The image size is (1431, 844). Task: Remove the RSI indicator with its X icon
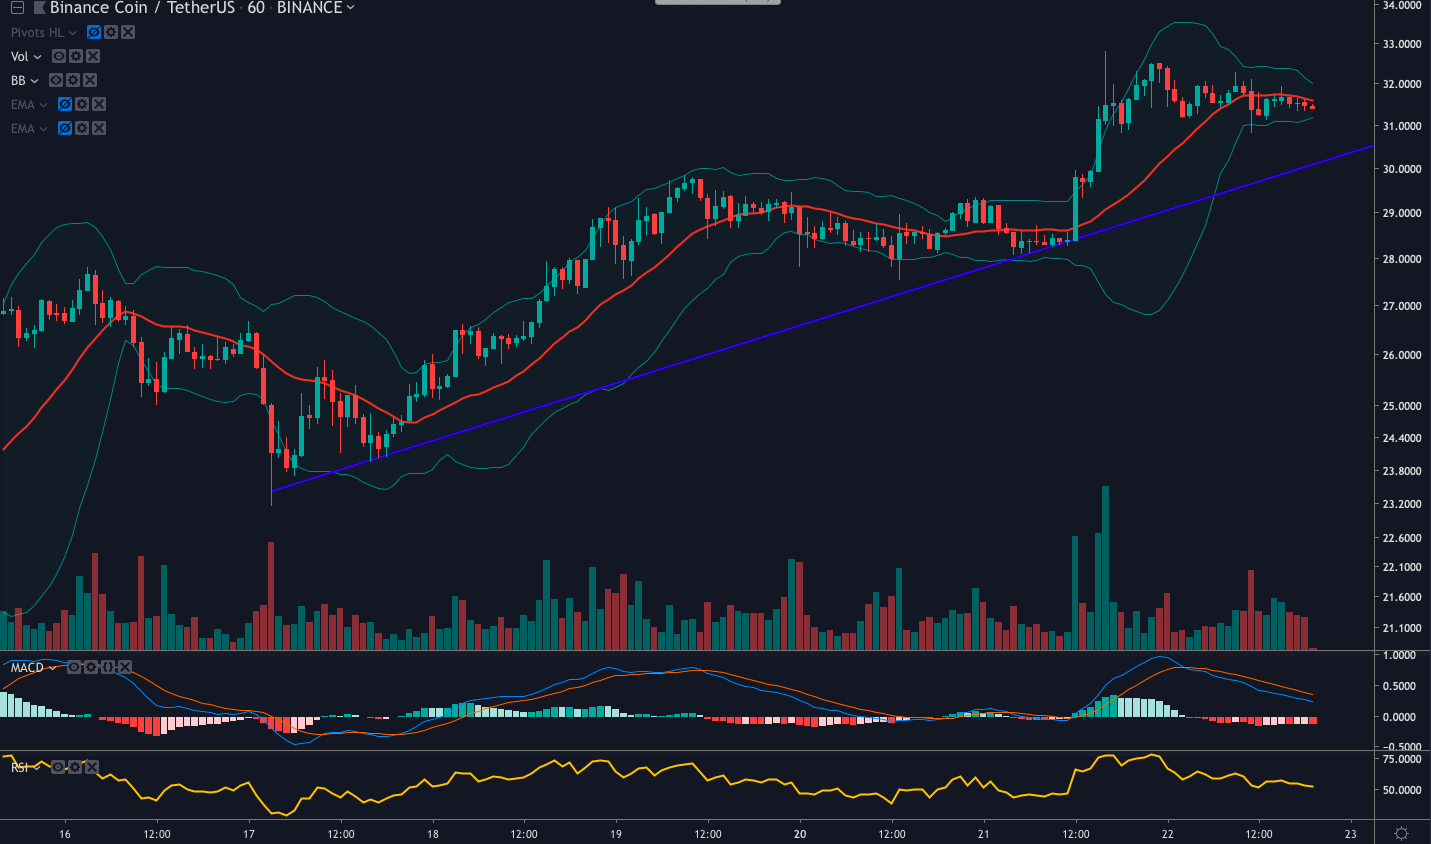point(92,767)
